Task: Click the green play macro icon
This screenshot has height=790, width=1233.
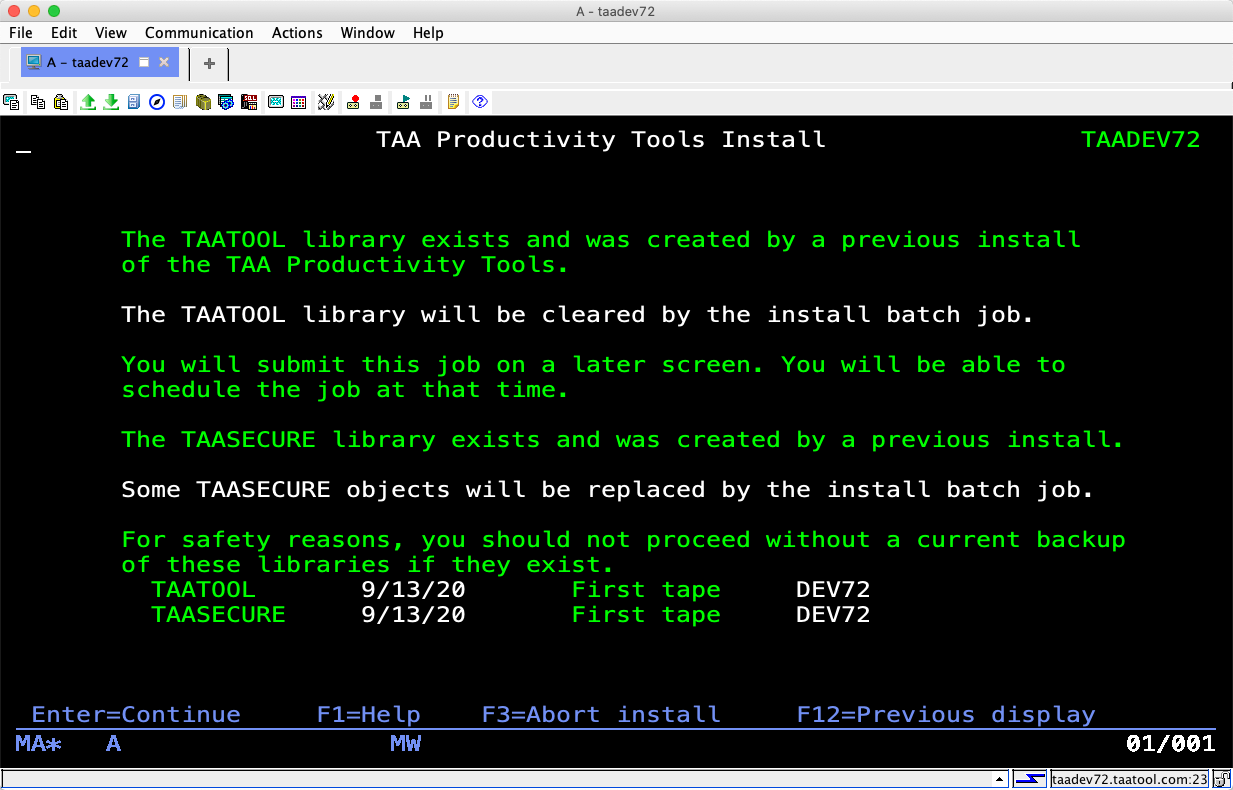Action: [403, 102]
